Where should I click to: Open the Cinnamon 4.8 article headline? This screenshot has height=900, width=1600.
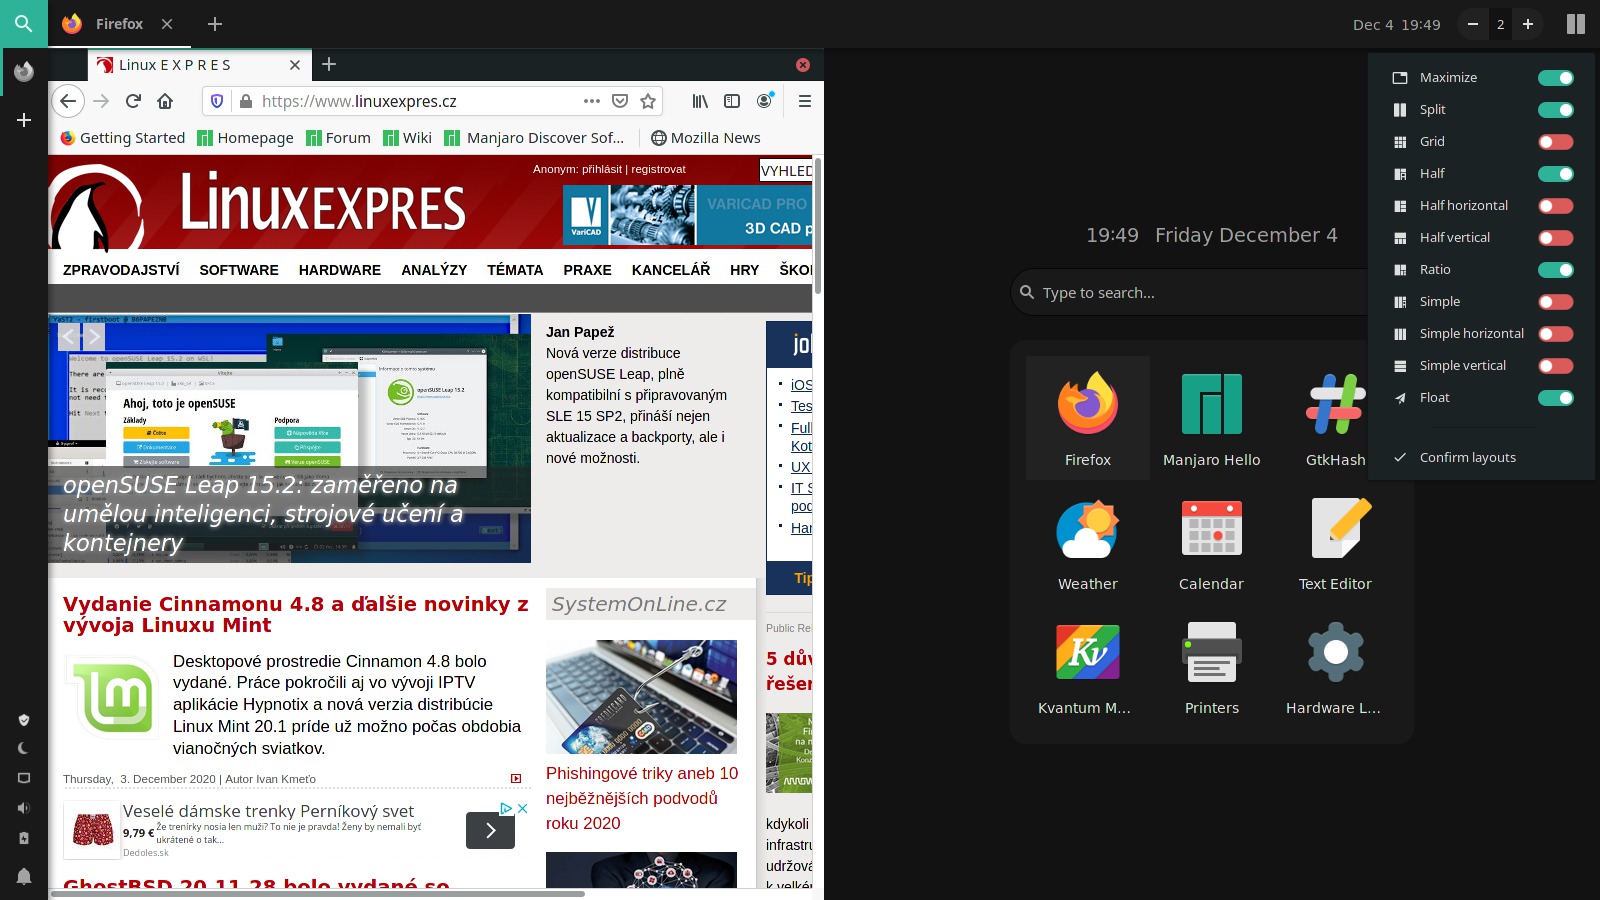(295, 614)
